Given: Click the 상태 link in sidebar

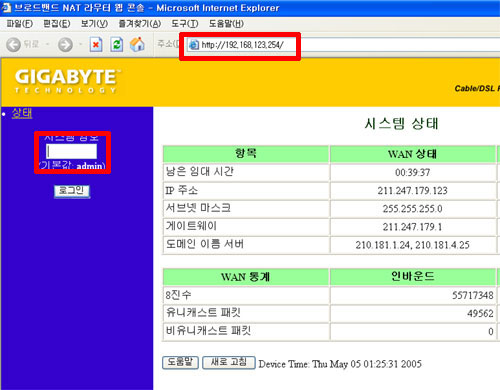Looking at the screenshot, I should click(22, 113).
